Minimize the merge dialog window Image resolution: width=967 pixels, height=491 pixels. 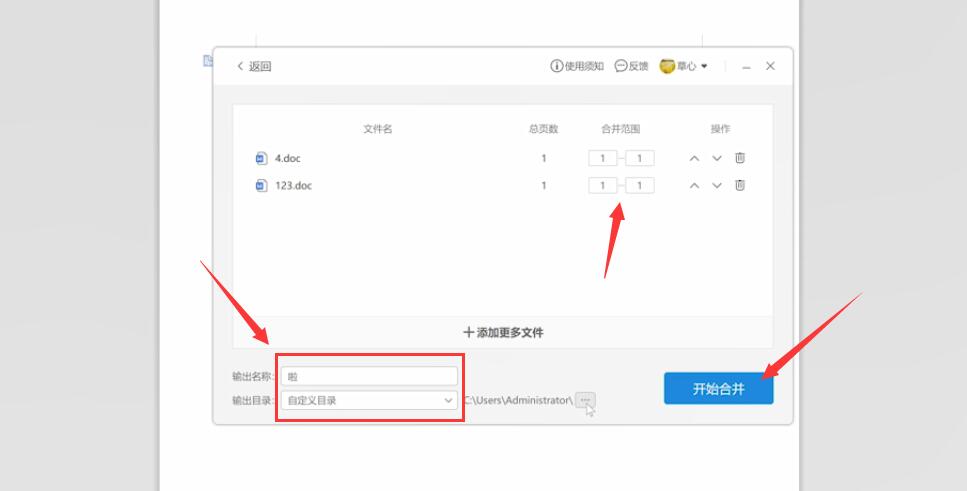[x=746, y=67]
